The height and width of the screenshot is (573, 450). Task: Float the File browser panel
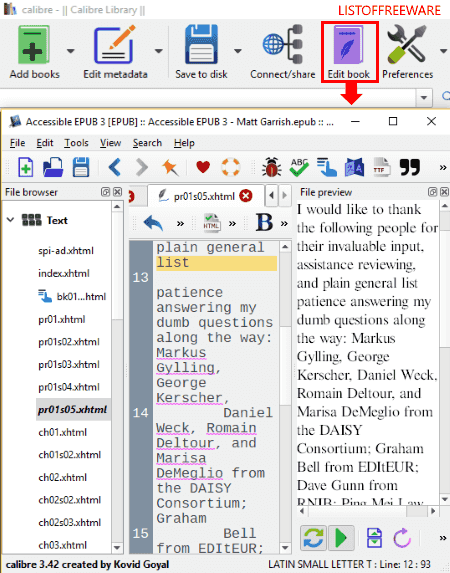click(105, 192)
